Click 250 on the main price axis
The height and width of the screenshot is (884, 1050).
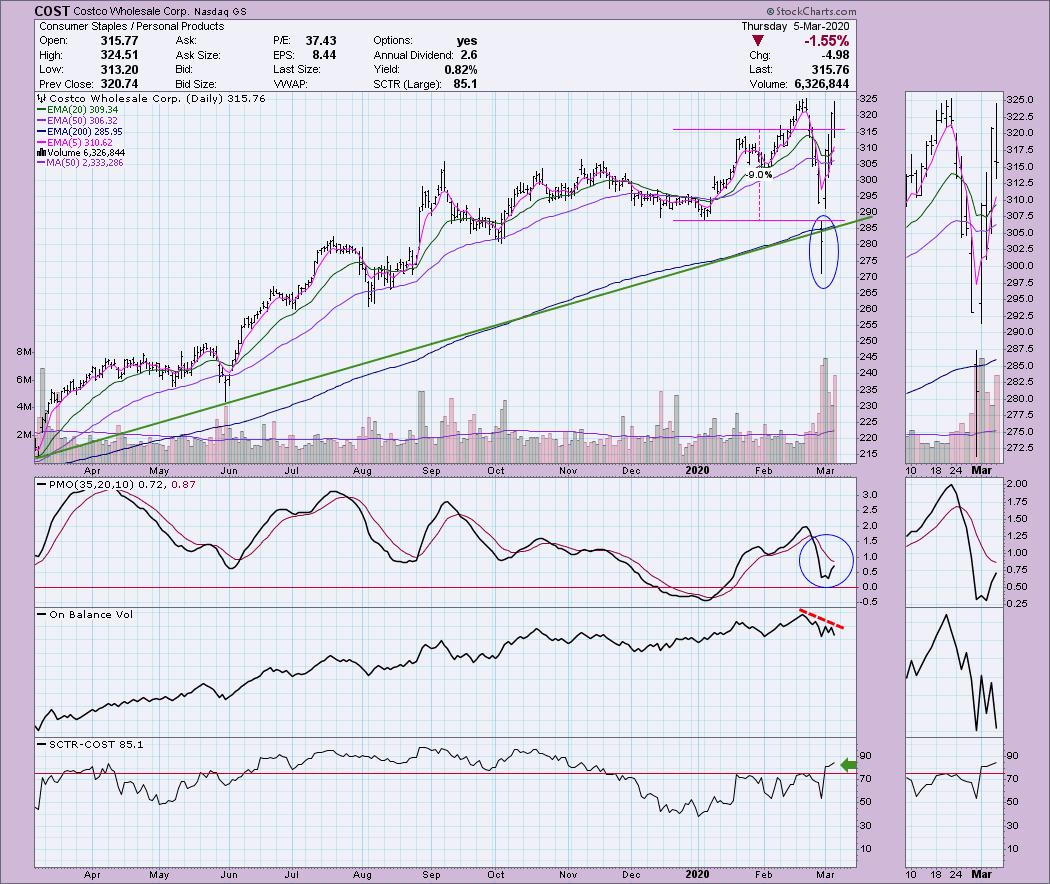(868, 341)
